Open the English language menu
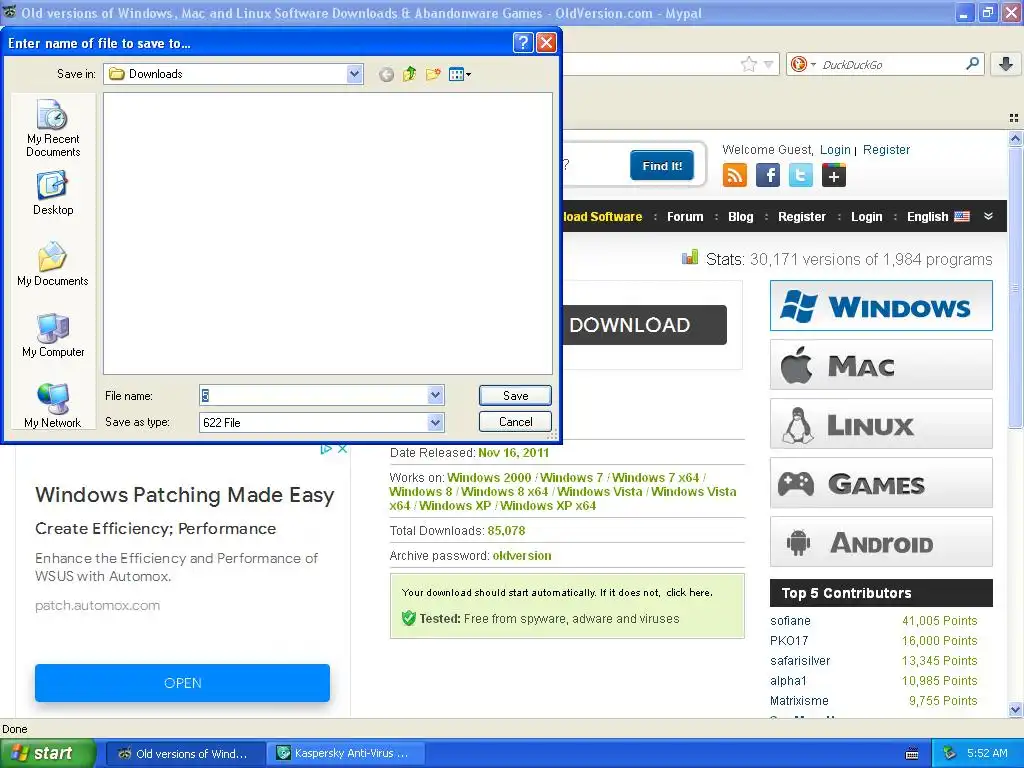1024x768 pixels. 938,217
